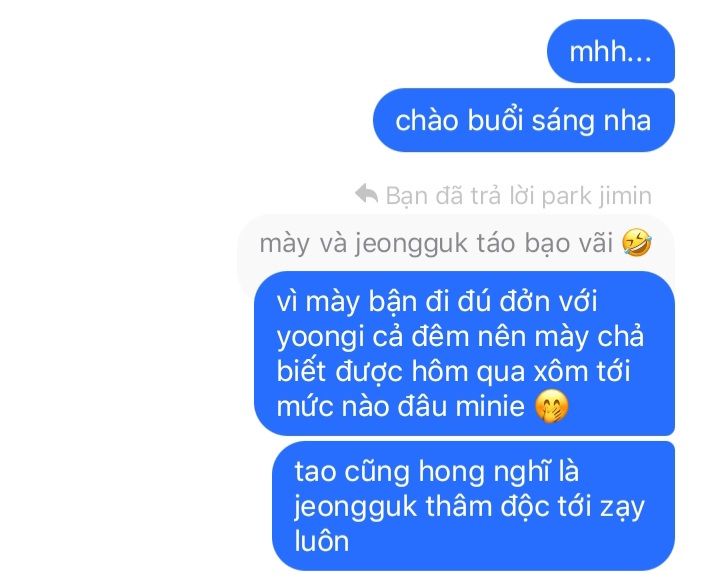This screenshot has height=585, width=720.
Task: Jump to quoted message "mày và jeongguk táo bạo vãi"
Action: 456,243
